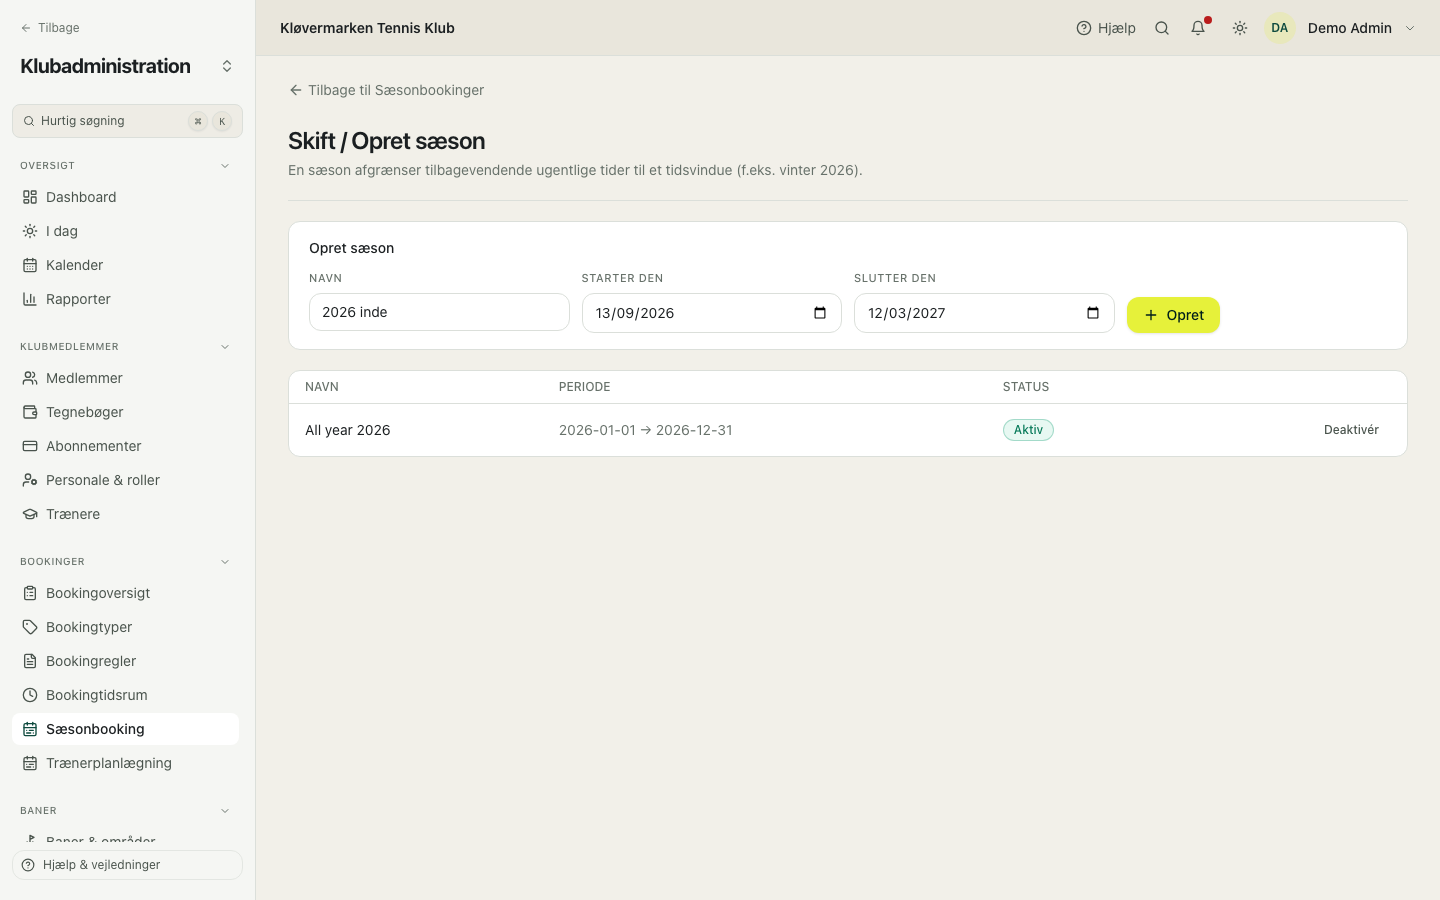
Task: Click the Tegnebøger wallet icon
Action: 30,412
